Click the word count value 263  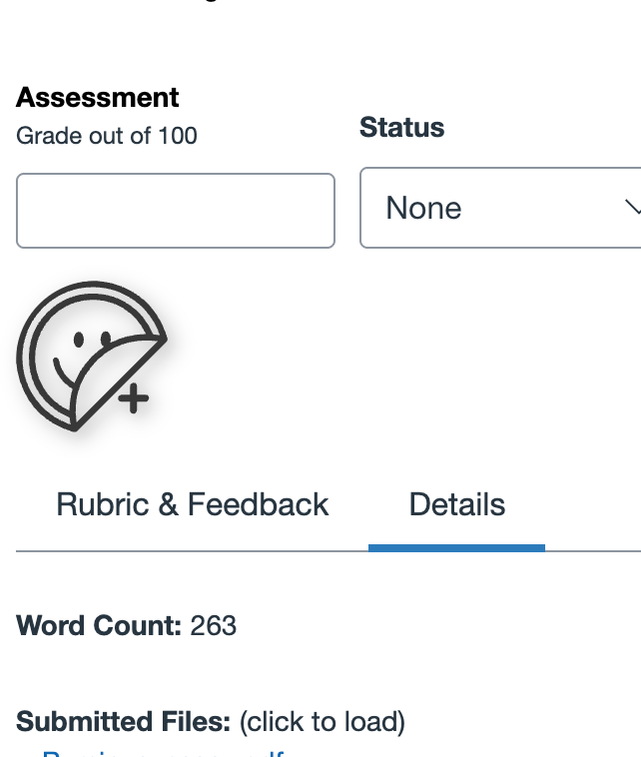point(213,626)
